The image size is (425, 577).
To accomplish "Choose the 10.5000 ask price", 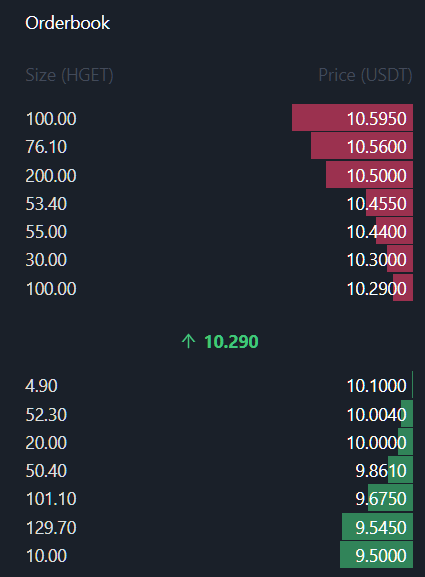I will [x=377, y=176].
